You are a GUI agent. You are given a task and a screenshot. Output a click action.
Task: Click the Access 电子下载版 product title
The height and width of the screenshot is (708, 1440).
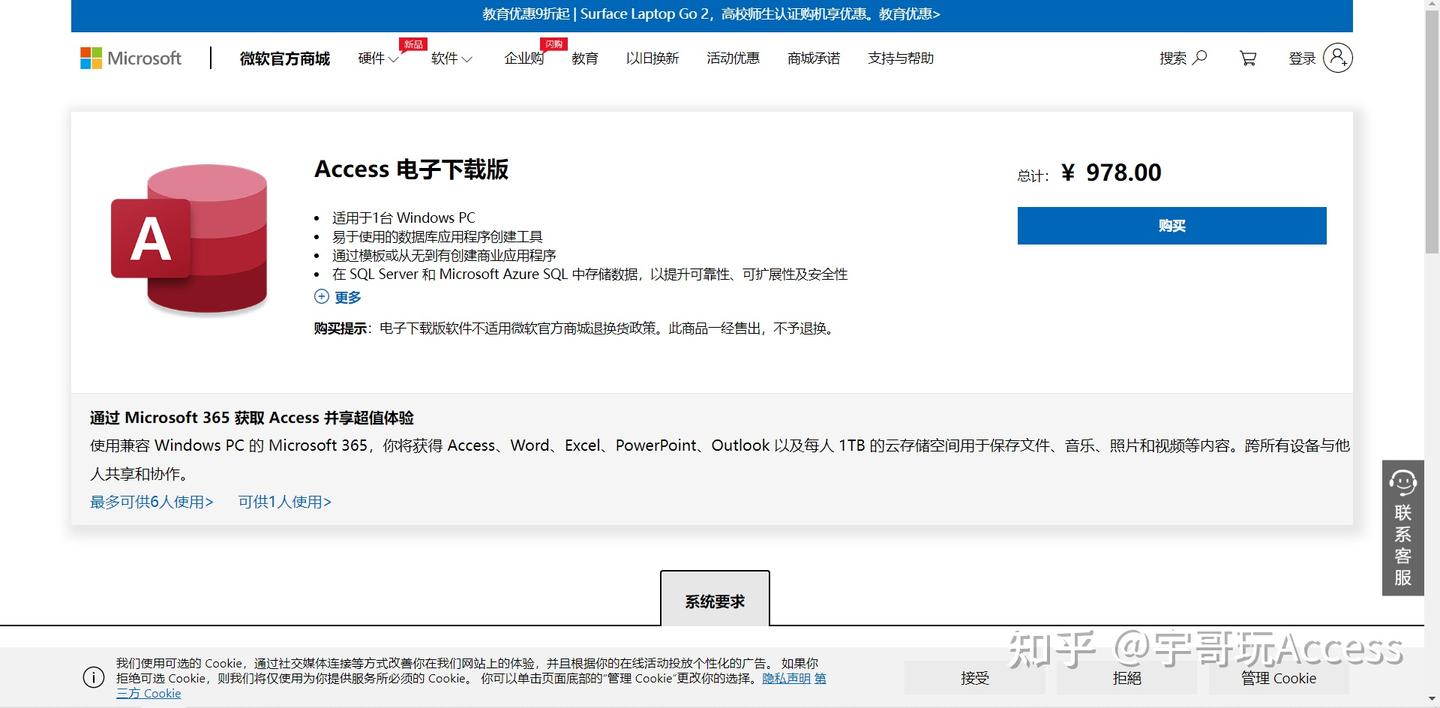tap(411, 169)
